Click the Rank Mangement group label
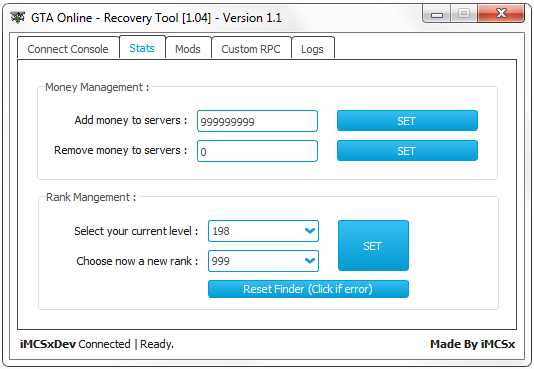Screen dimensions: 534x369 [x=91, y=197]
